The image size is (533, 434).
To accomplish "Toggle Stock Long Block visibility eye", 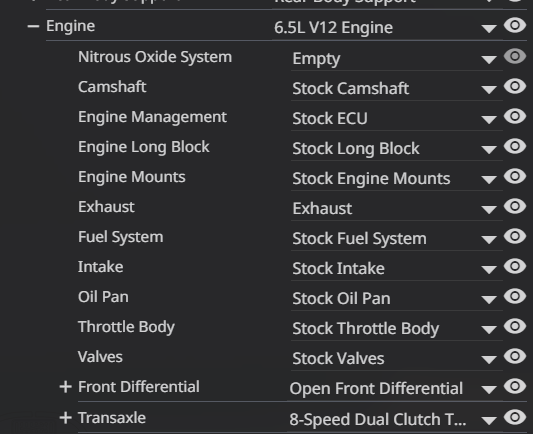I will tap(515, 146).
